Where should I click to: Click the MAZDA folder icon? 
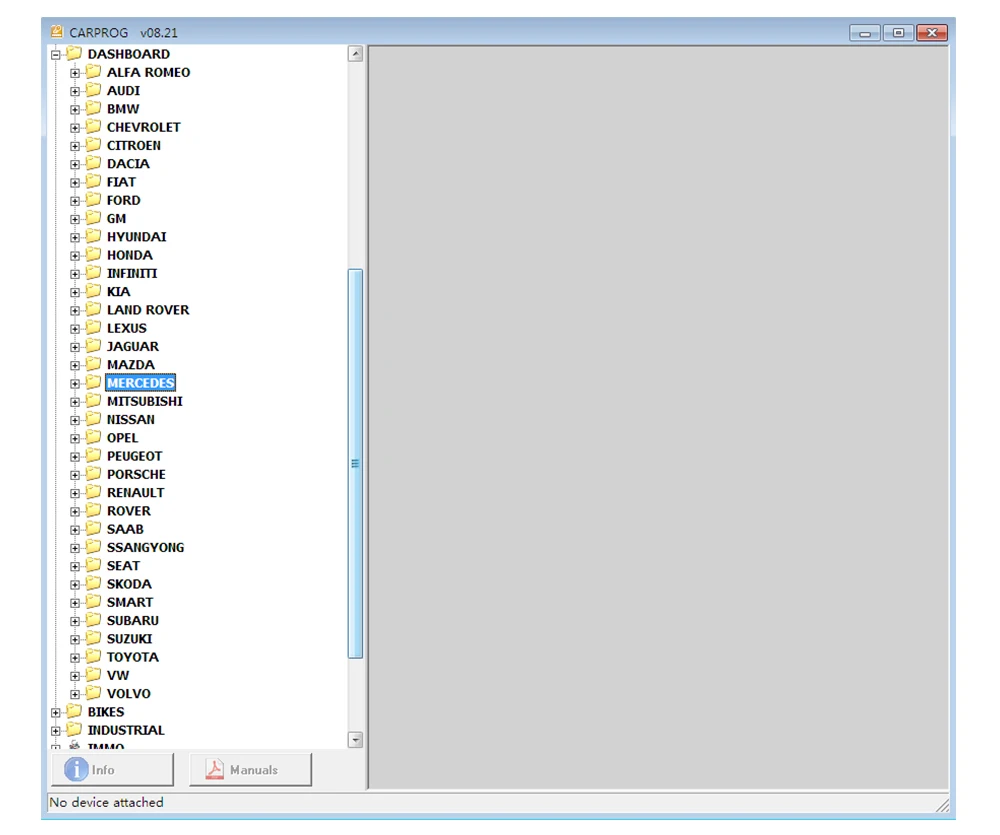point(94,364)
